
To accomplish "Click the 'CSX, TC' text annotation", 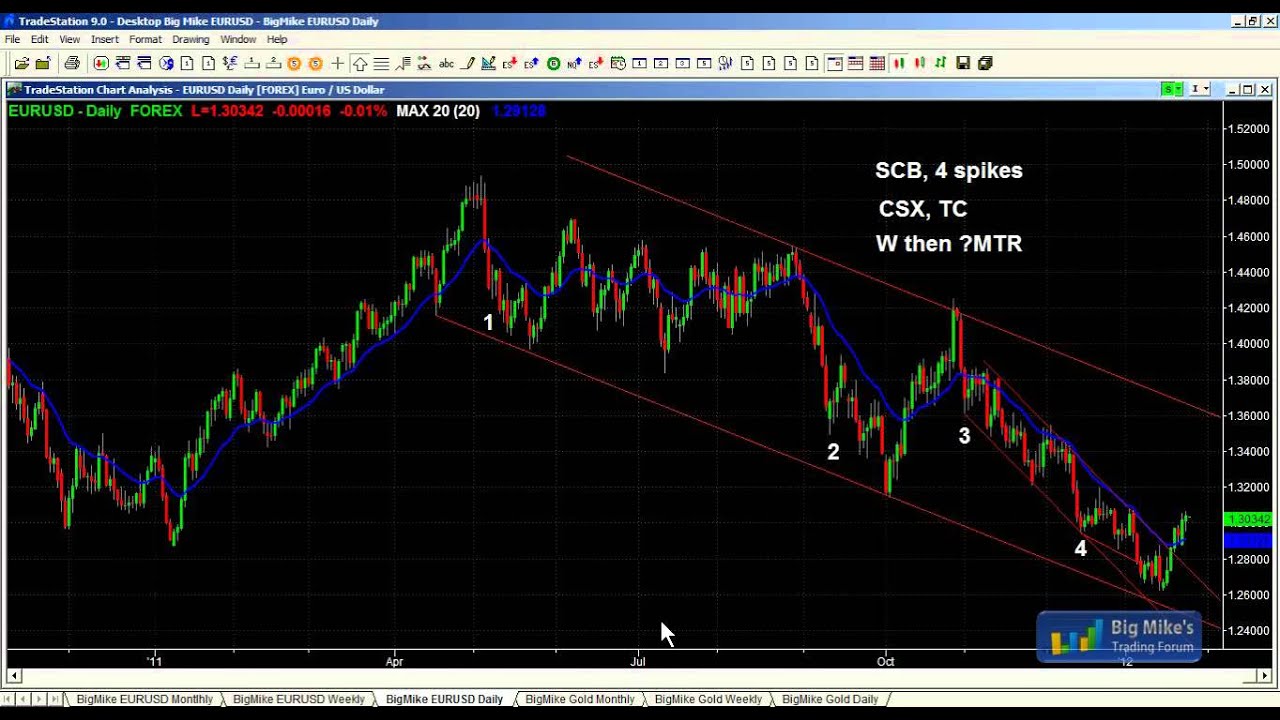I will click(923, 209).
